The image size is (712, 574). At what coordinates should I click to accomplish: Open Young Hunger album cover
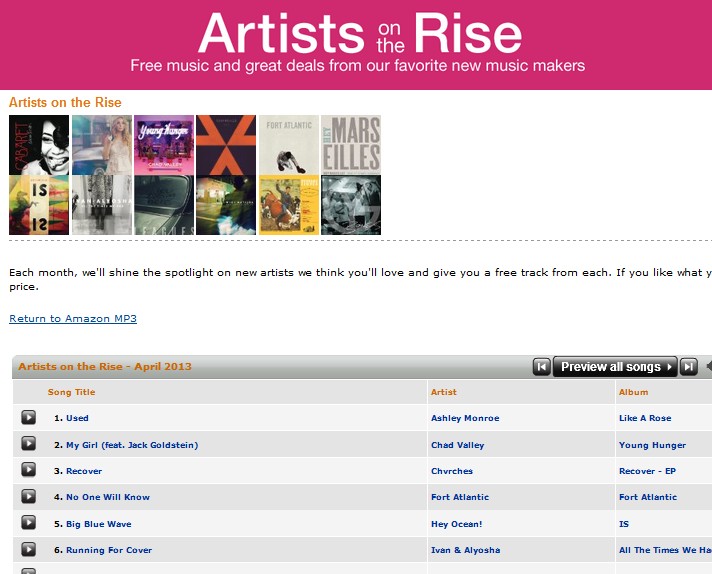point(164,145)
